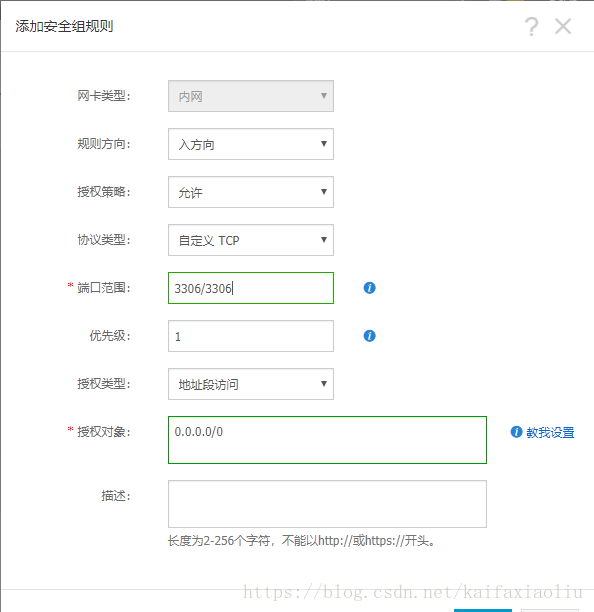Viewport: 594px width, 612px height.
Task: Click the 添加安全组规则 dialog title
Action: click(64, 27)
